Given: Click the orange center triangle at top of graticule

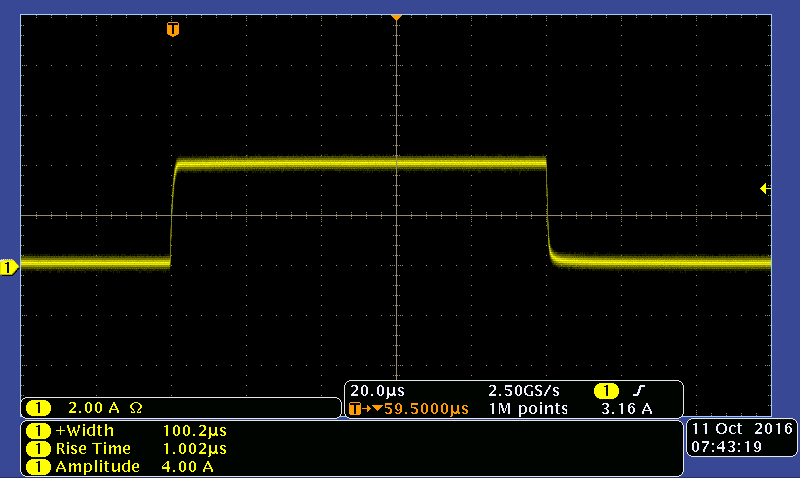Looking at the screenshot, I should [x=397, y=18].
